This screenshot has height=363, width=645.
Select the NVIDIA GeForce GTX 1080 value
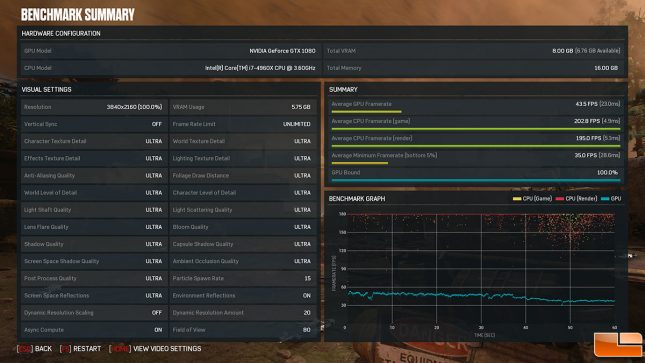coord(282,51)
